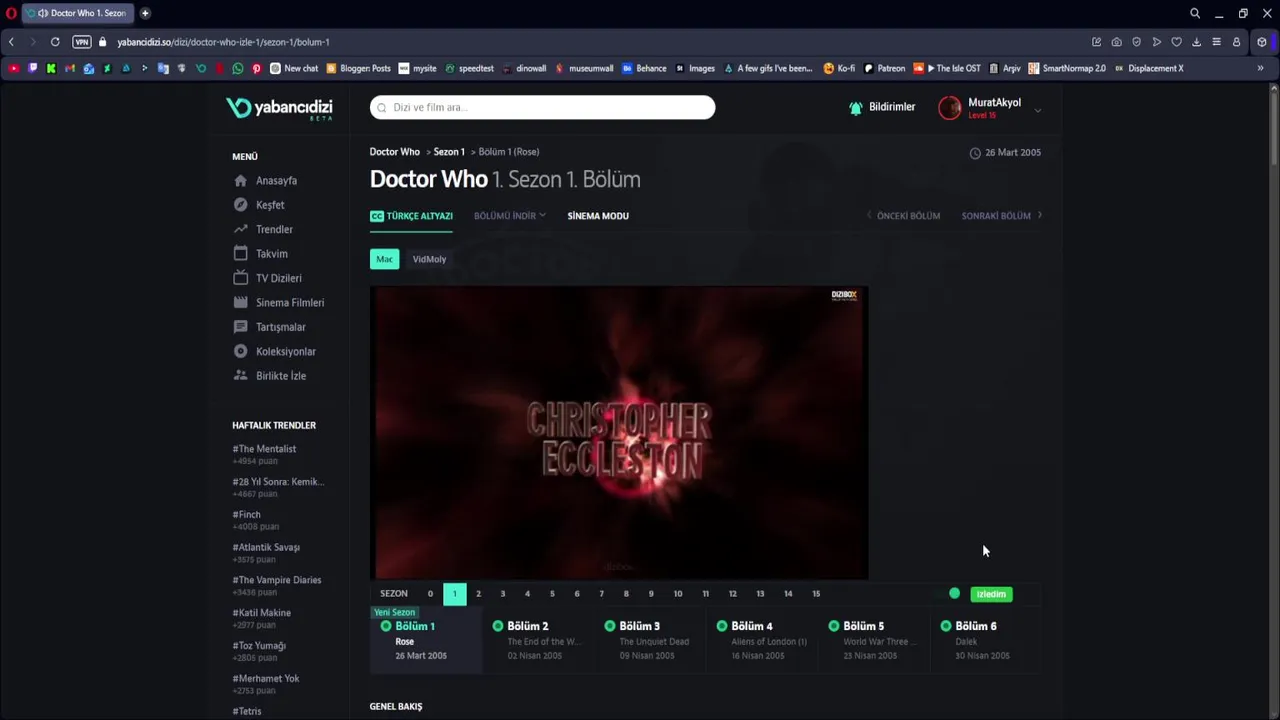1280x720 pixels.
Task: Click the video player showing Christopher Eccleston
Action: (619, 433)
